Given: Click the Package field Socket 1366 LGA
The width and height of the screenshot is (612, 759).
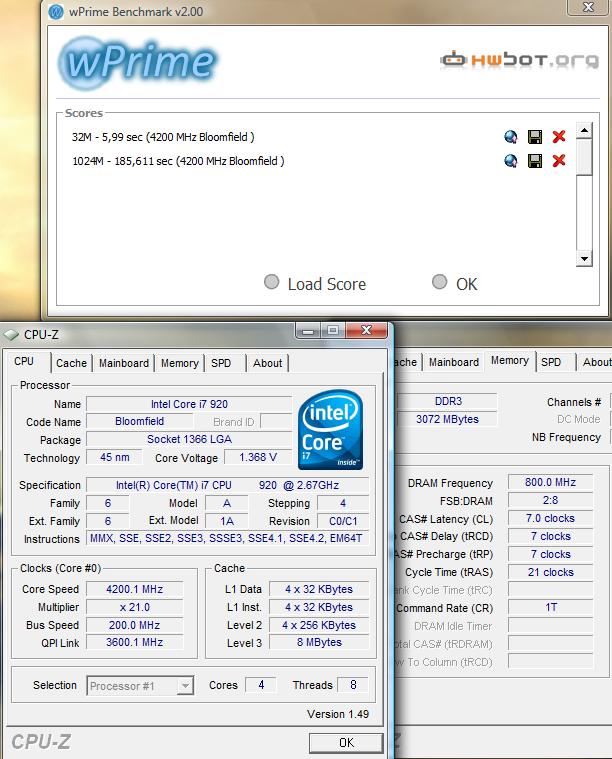Looking at the screenshot, I should click(189, 439).
